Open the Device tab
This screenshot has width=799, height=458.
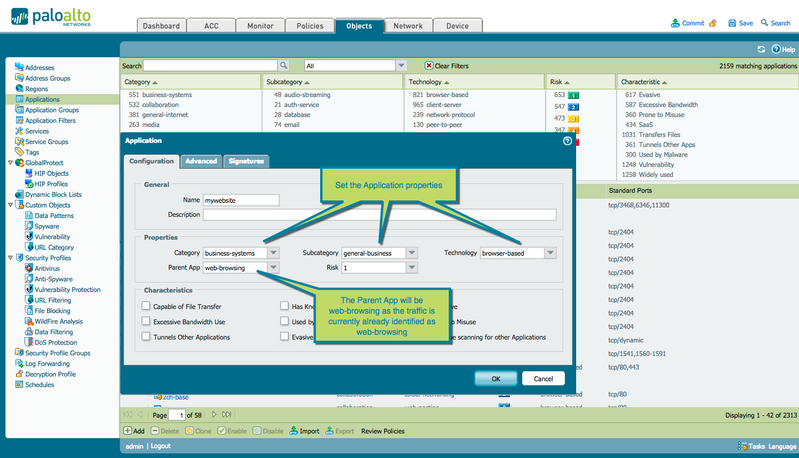(x=458, y=25)
